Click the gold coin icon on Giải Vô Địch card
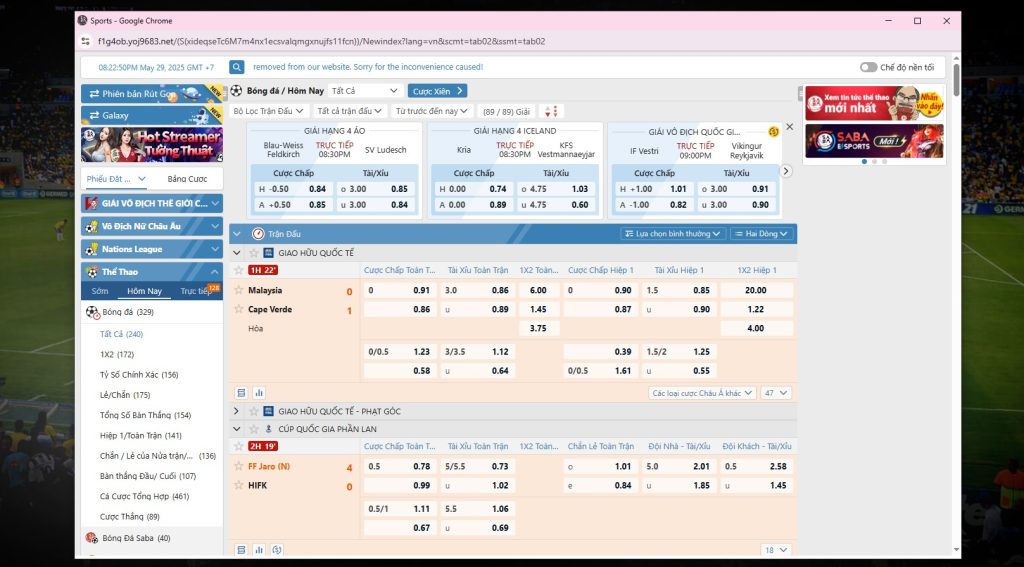Image resolution: width=1024 pixels, height=567 pixels. 773,131
